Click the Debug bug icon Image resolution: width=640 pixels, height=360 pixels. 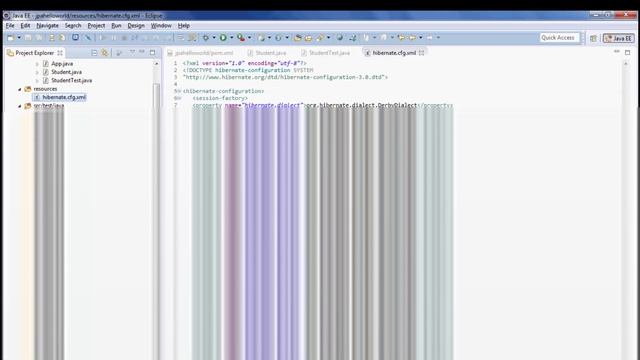tap(206, 38)
